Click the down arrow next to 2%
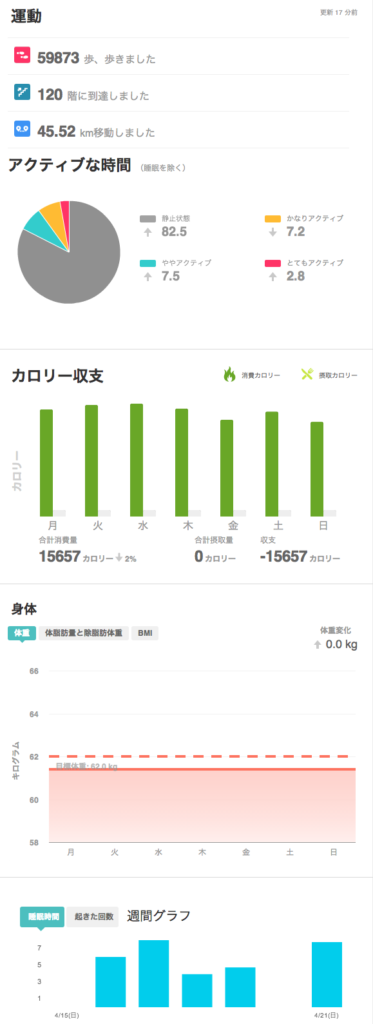Image resolution: width=373 pixels, height=1024 pixels. tap(119, 558)
